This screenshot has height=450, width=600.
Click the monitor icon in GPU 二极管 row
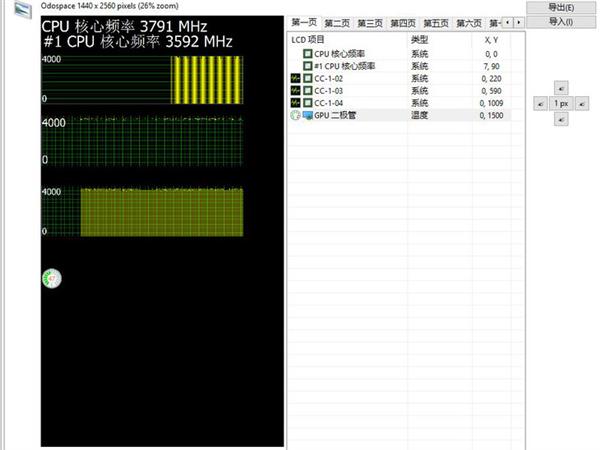coord(308,116)
